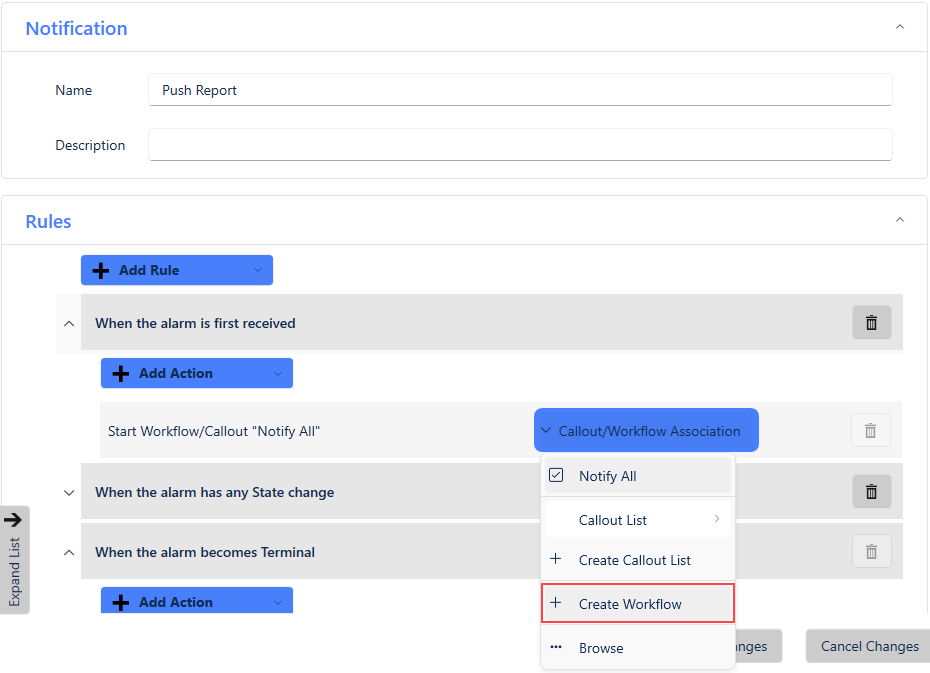Delete the rule 'When the alarm is first received'

(x=871, y=322)
